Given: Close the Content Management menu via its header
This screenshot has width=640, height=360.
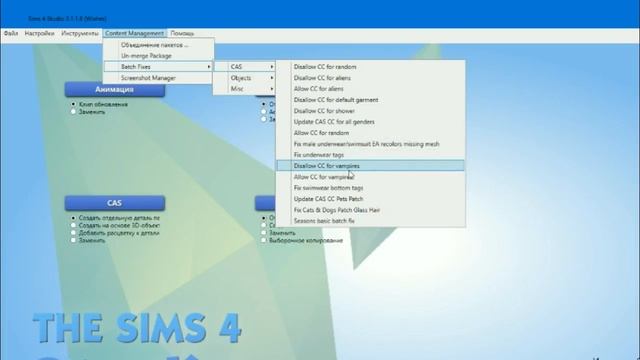Looking at the screenshot, I should 134,33.
